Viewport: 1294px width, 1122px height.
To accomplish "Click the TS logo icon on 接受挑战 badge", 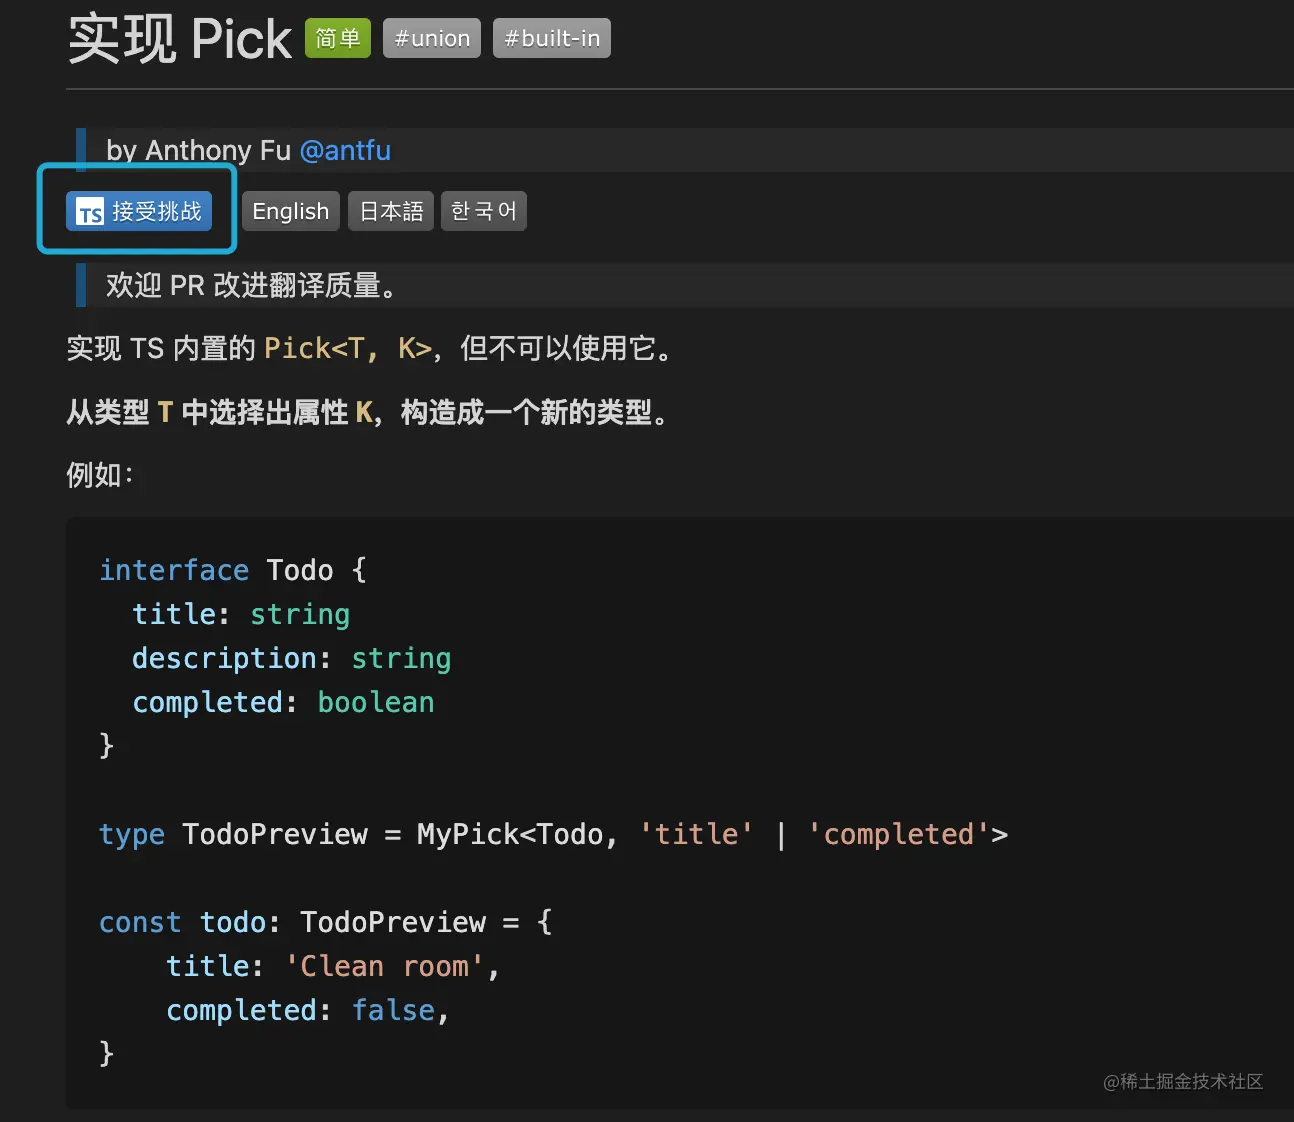I will tap(90, 212).
